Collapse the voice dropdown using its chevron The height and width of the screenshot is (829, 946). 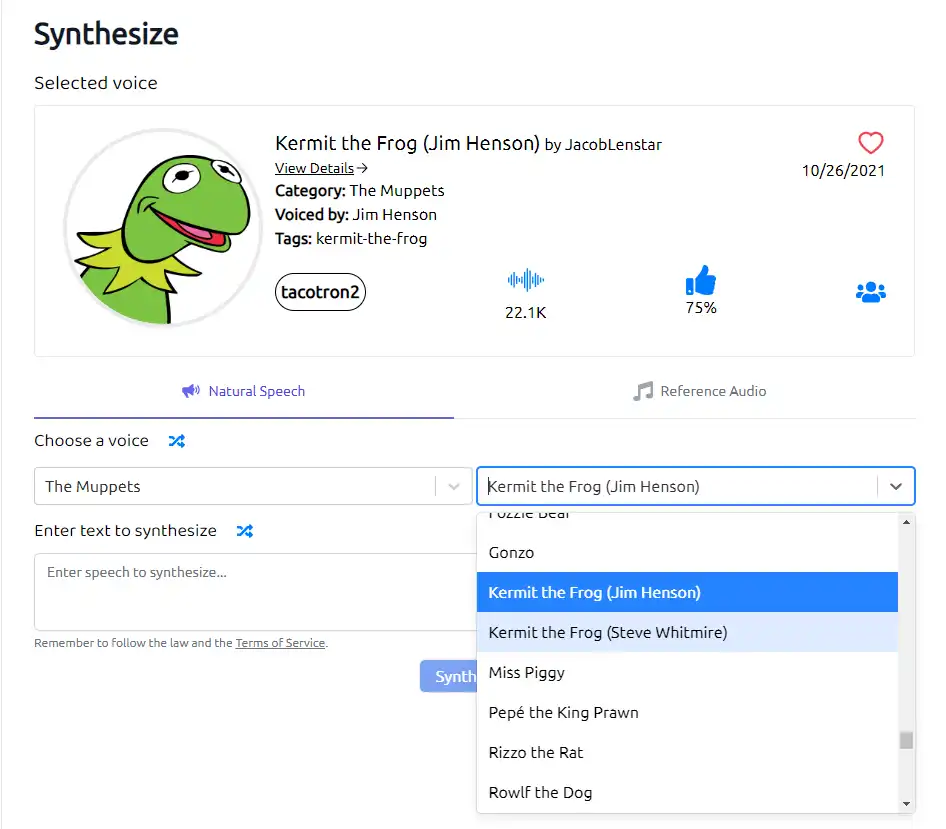coord(896,486)
